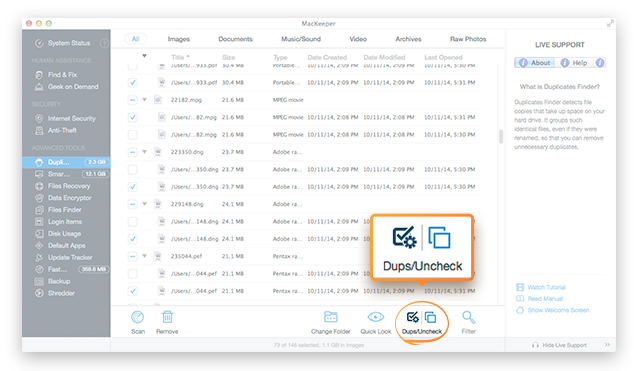Screen dimensions: 634x371
Task: Sort by the Size column header
Action: pyautogui.click(x=228, y=57)
